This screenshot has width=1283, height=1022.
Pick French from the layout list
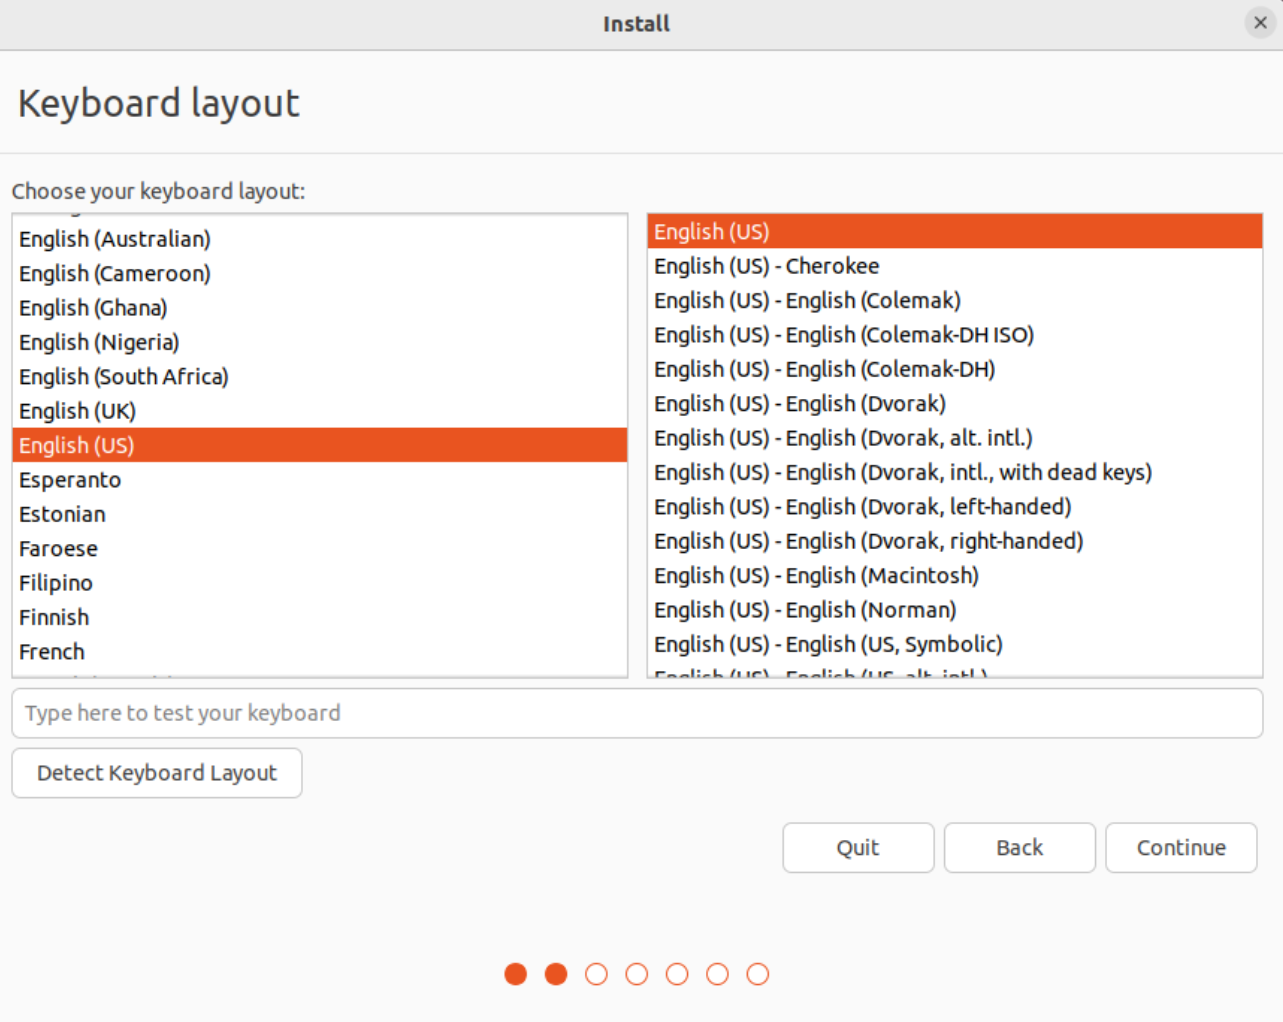pyautogui.click(x=52, y=652)
